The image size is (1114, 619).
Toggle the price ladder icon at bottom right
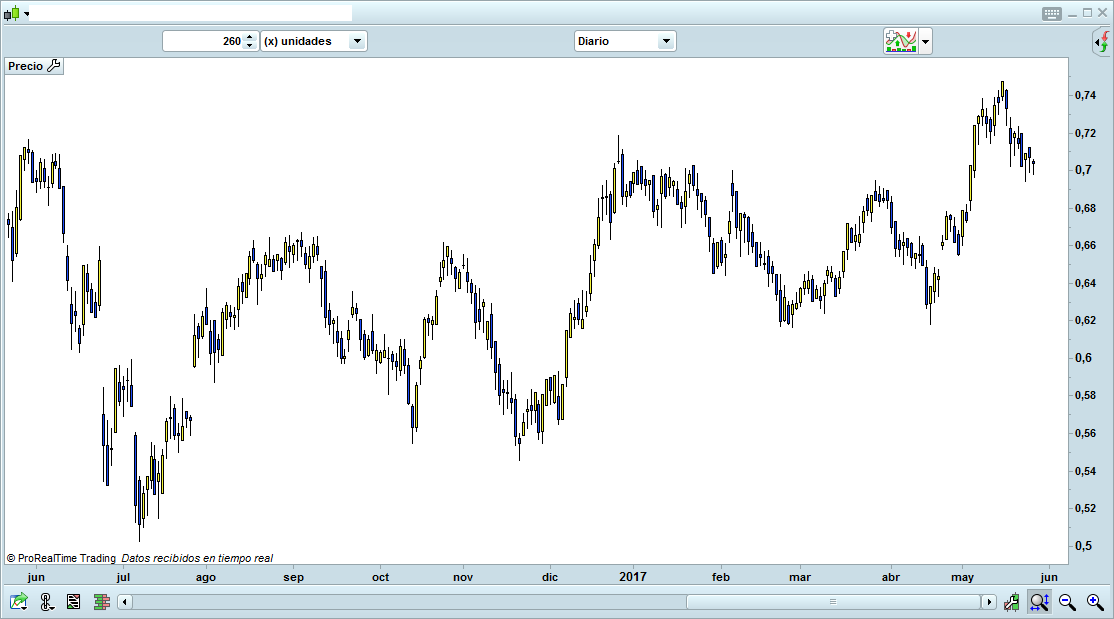(x=1013, y=602)
